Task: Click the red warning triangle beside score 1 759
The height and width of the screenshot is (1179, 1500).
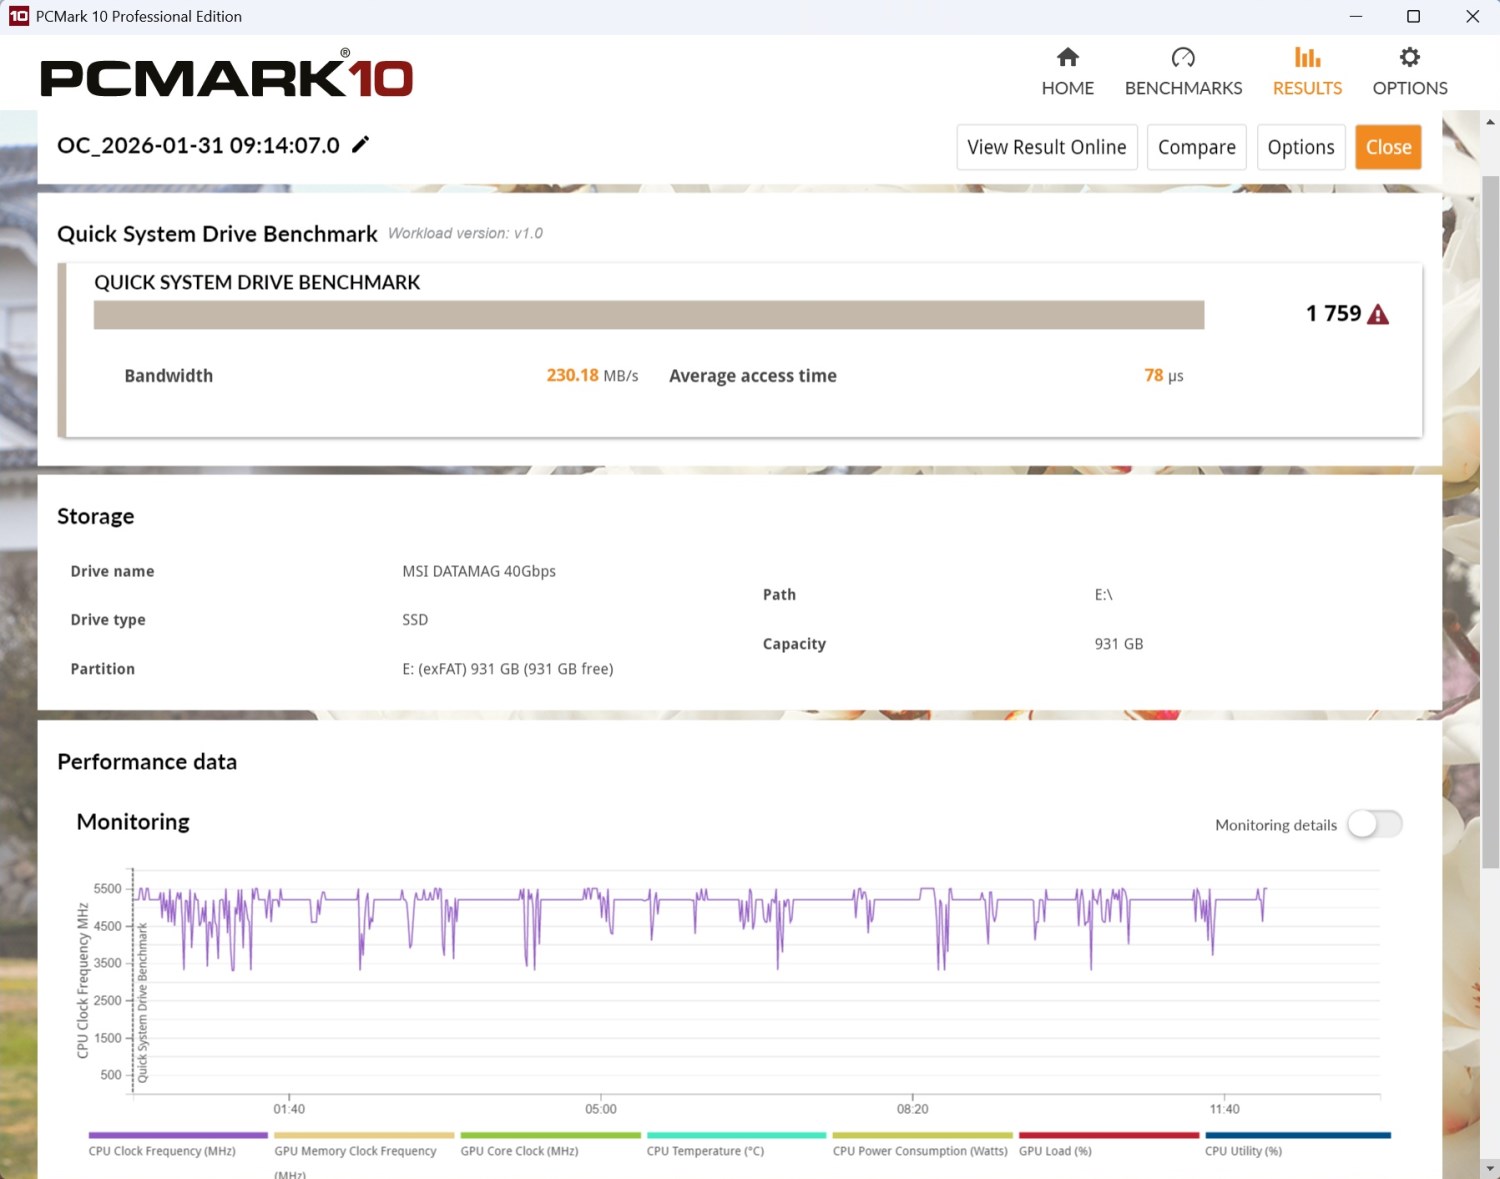Action: pos(1378,314)
